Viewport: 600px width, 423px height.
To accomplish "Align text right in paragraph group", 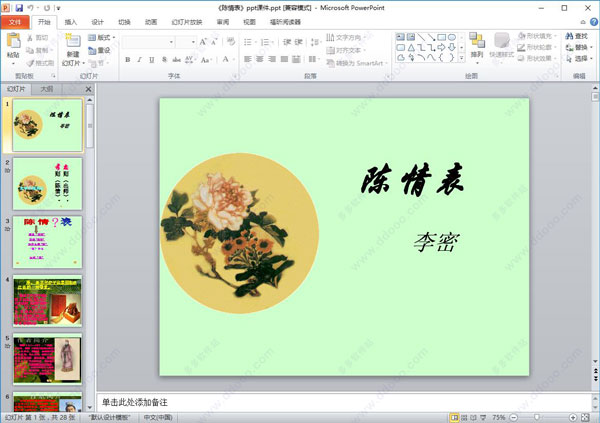I will (x=272, y=59).
